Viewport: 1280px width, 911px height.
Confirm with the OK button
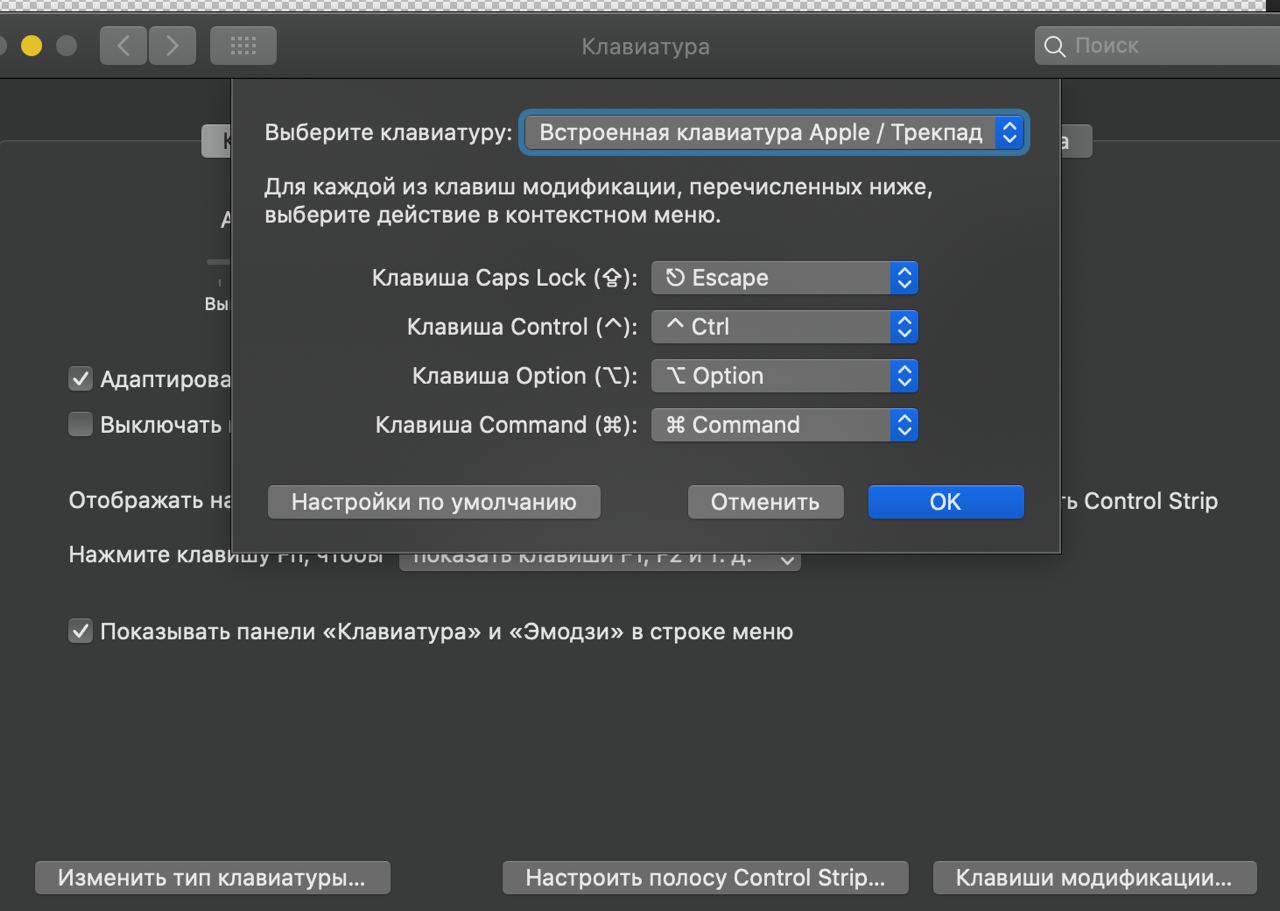click(x=946, y=502)
